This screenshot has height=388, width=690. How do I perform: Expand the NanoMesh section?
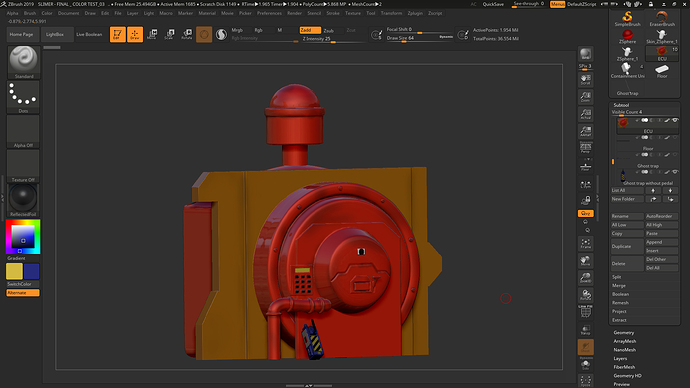click(625, 350)
